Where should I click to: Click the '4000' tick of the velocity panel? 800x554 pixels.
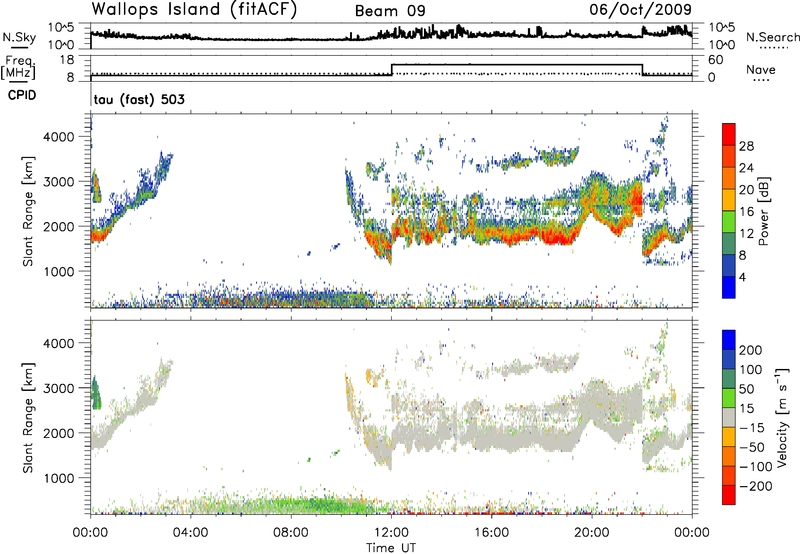(58, 343)
